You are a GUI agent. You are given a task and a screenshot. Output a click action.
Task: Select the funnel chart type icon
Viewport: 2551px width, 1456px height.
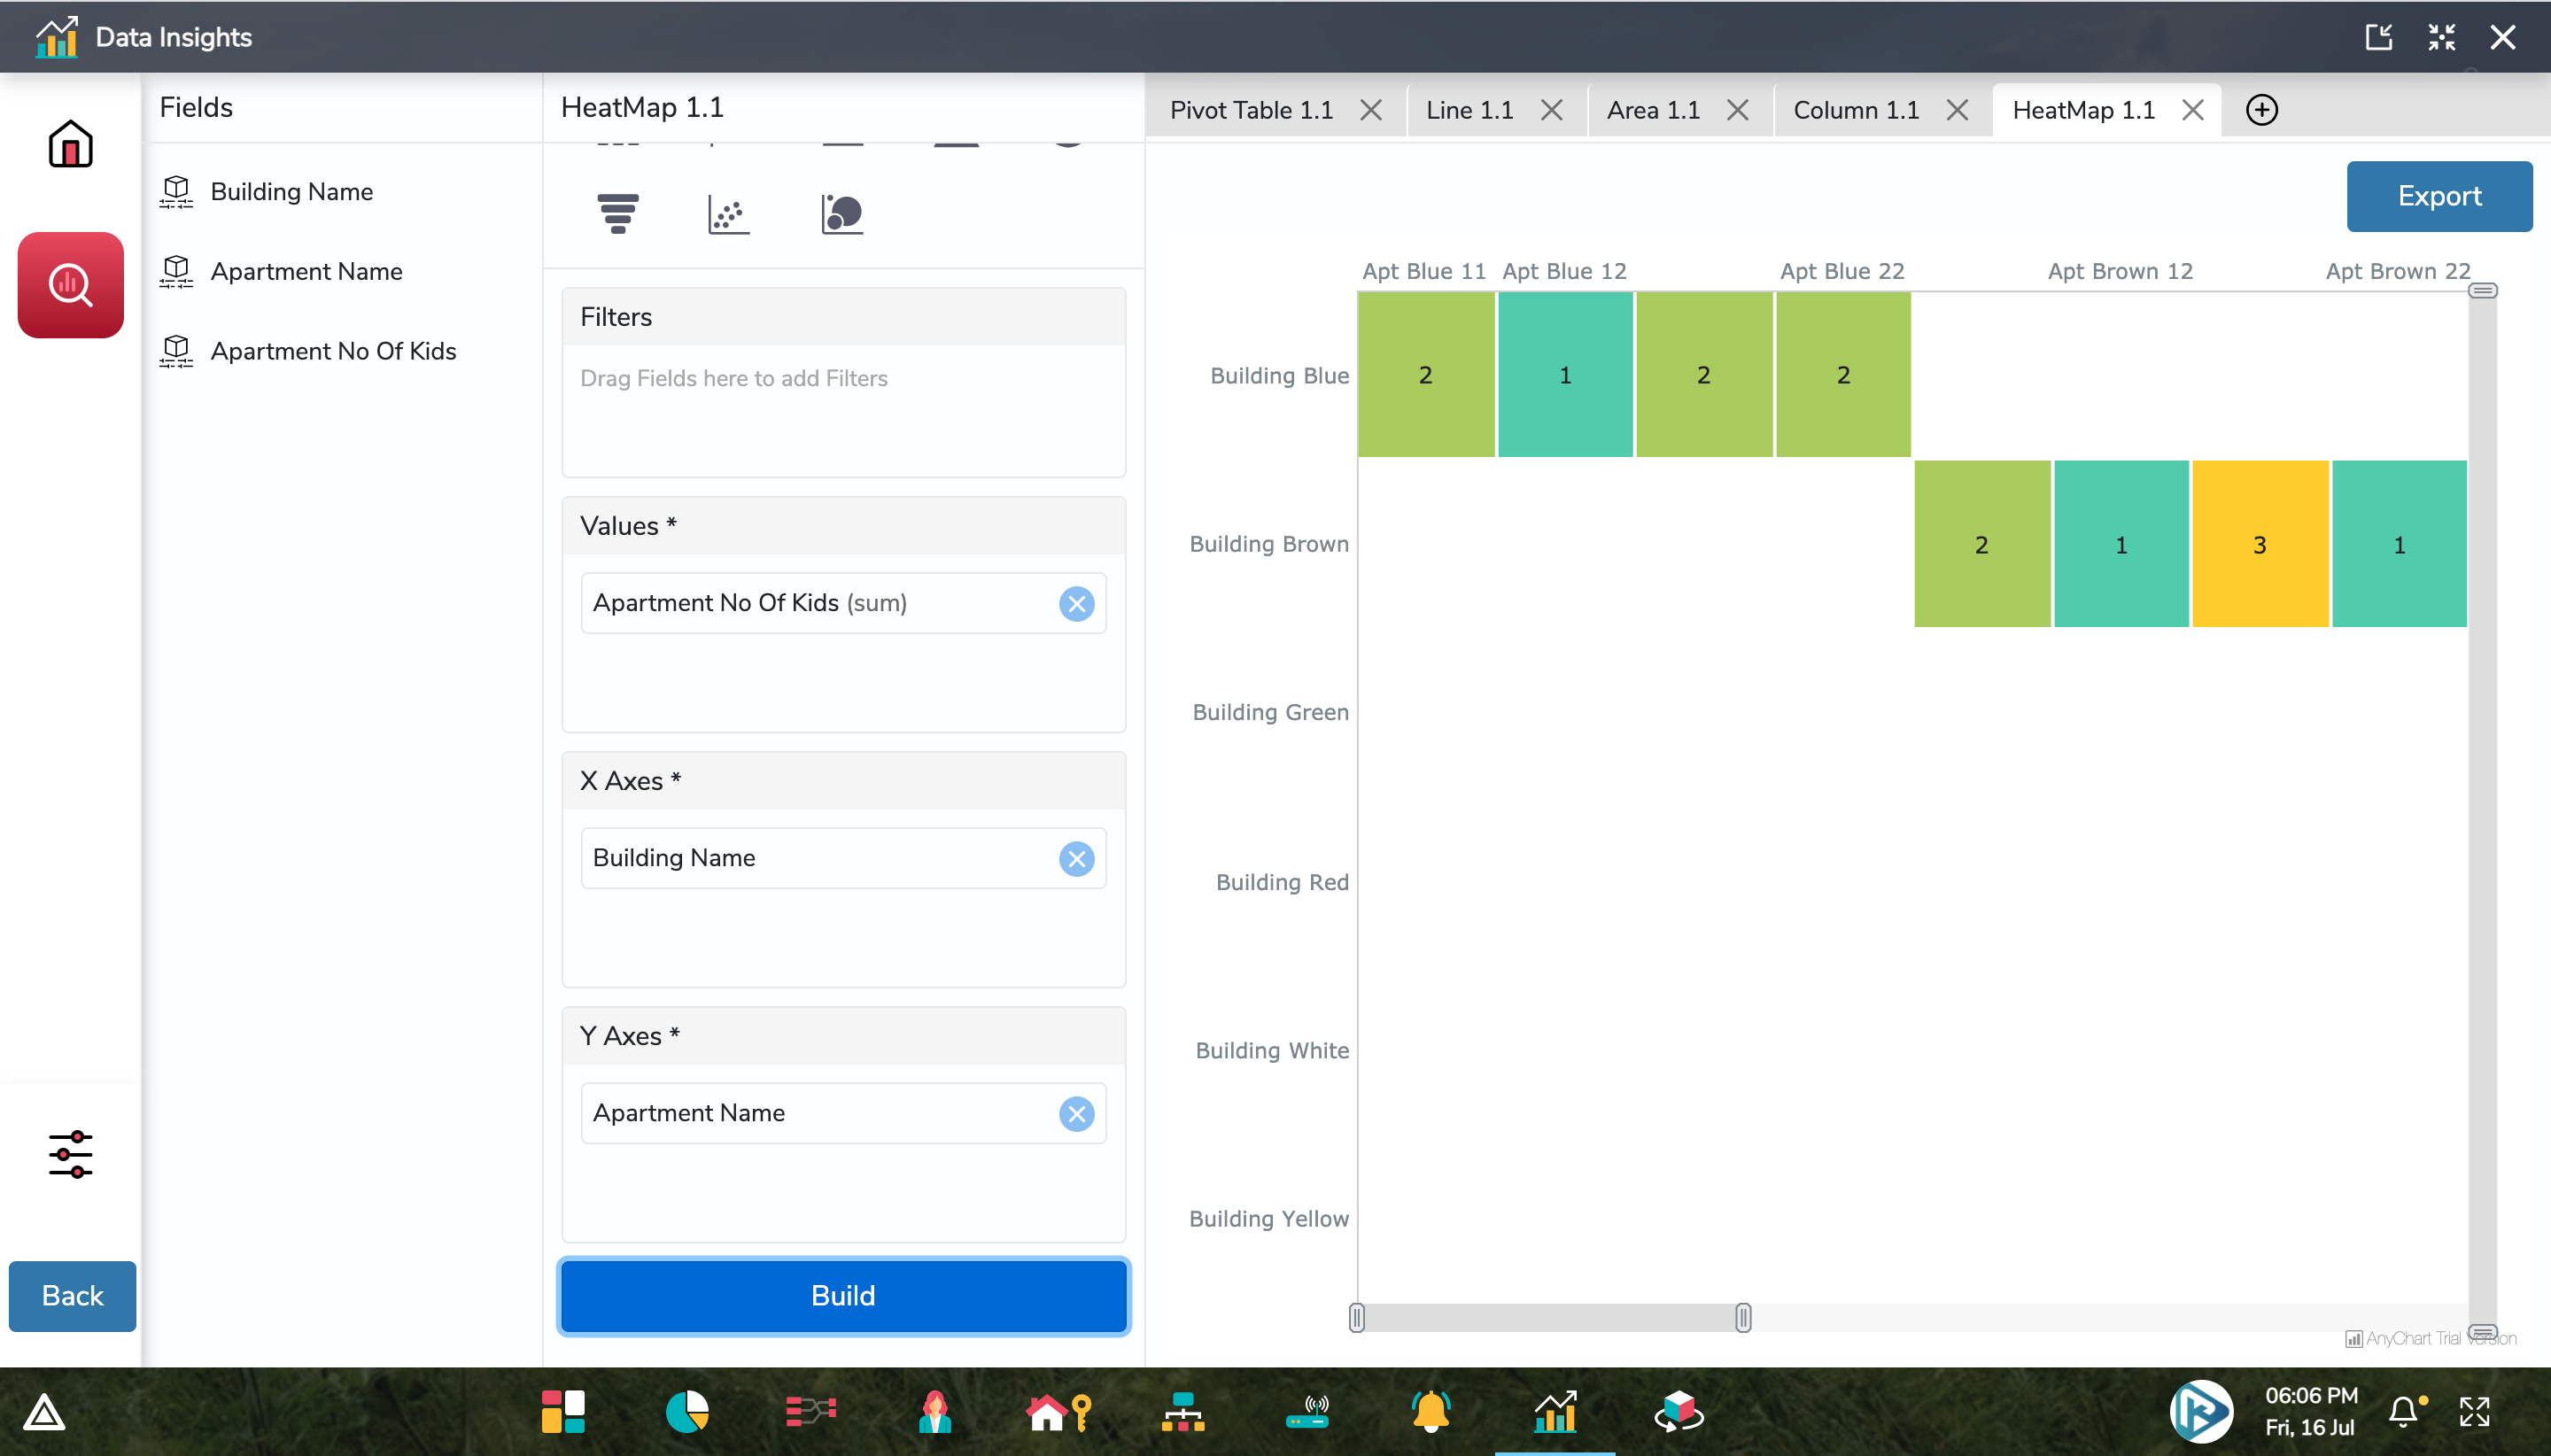pyautogui.click(x=617, y=213)
